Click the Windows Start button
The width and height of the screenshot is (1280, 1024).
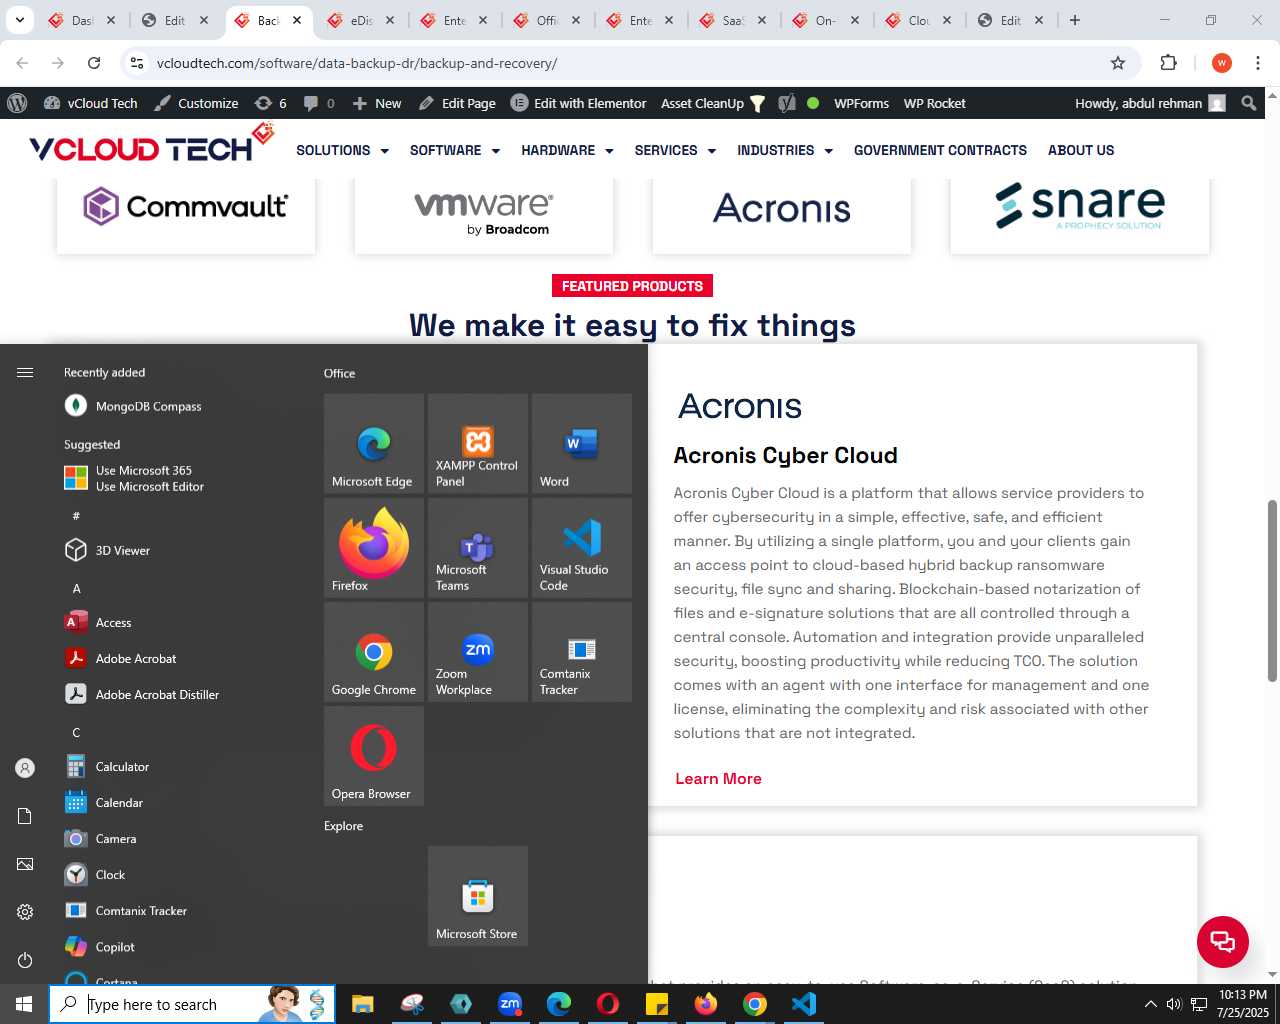(24, 1004)
